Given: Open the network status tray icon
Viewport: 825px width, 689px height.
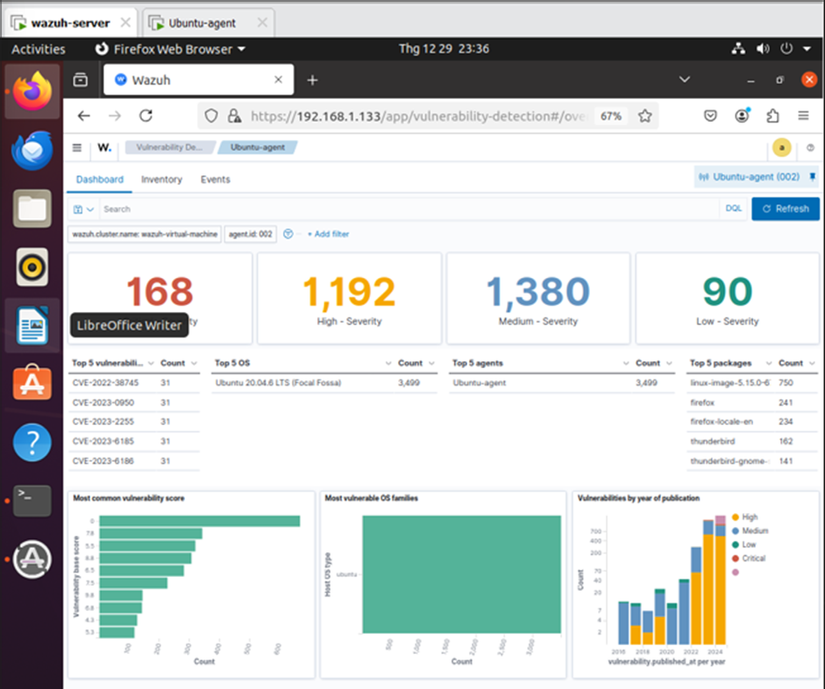Looking at the screenshot, I should coord(738,49).
